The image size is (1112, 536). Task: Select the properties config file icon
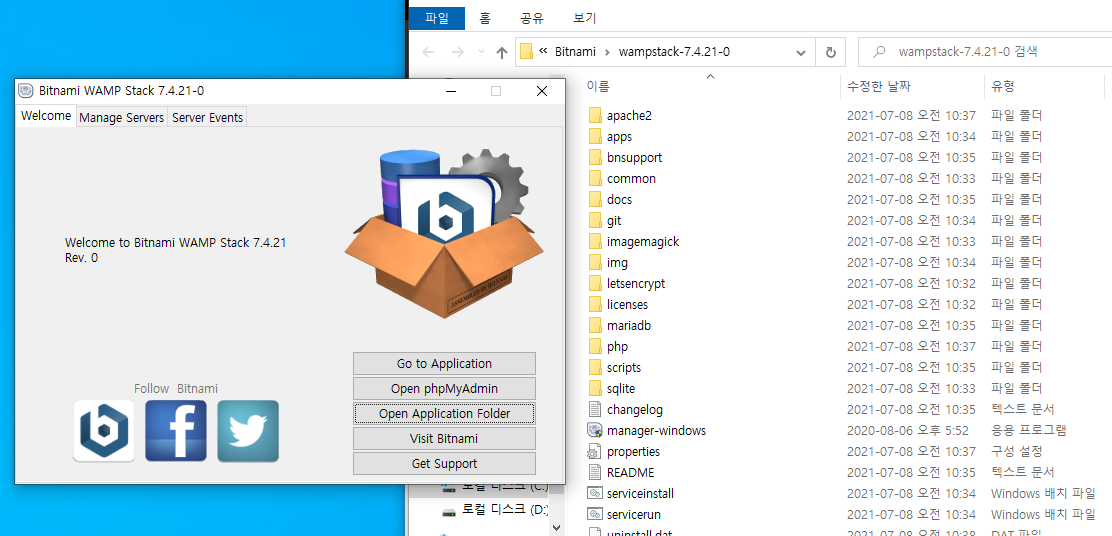click(595, 452)
